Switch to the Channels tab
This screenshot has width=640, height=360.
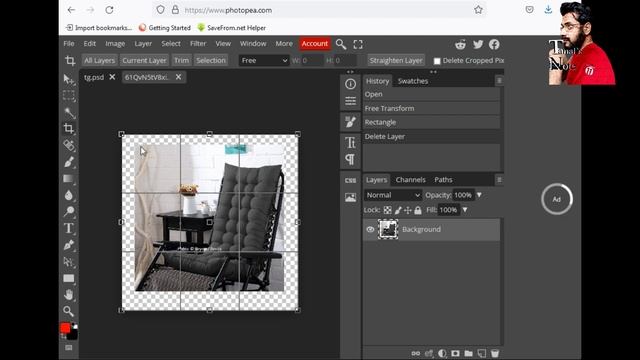click(411, 180)
